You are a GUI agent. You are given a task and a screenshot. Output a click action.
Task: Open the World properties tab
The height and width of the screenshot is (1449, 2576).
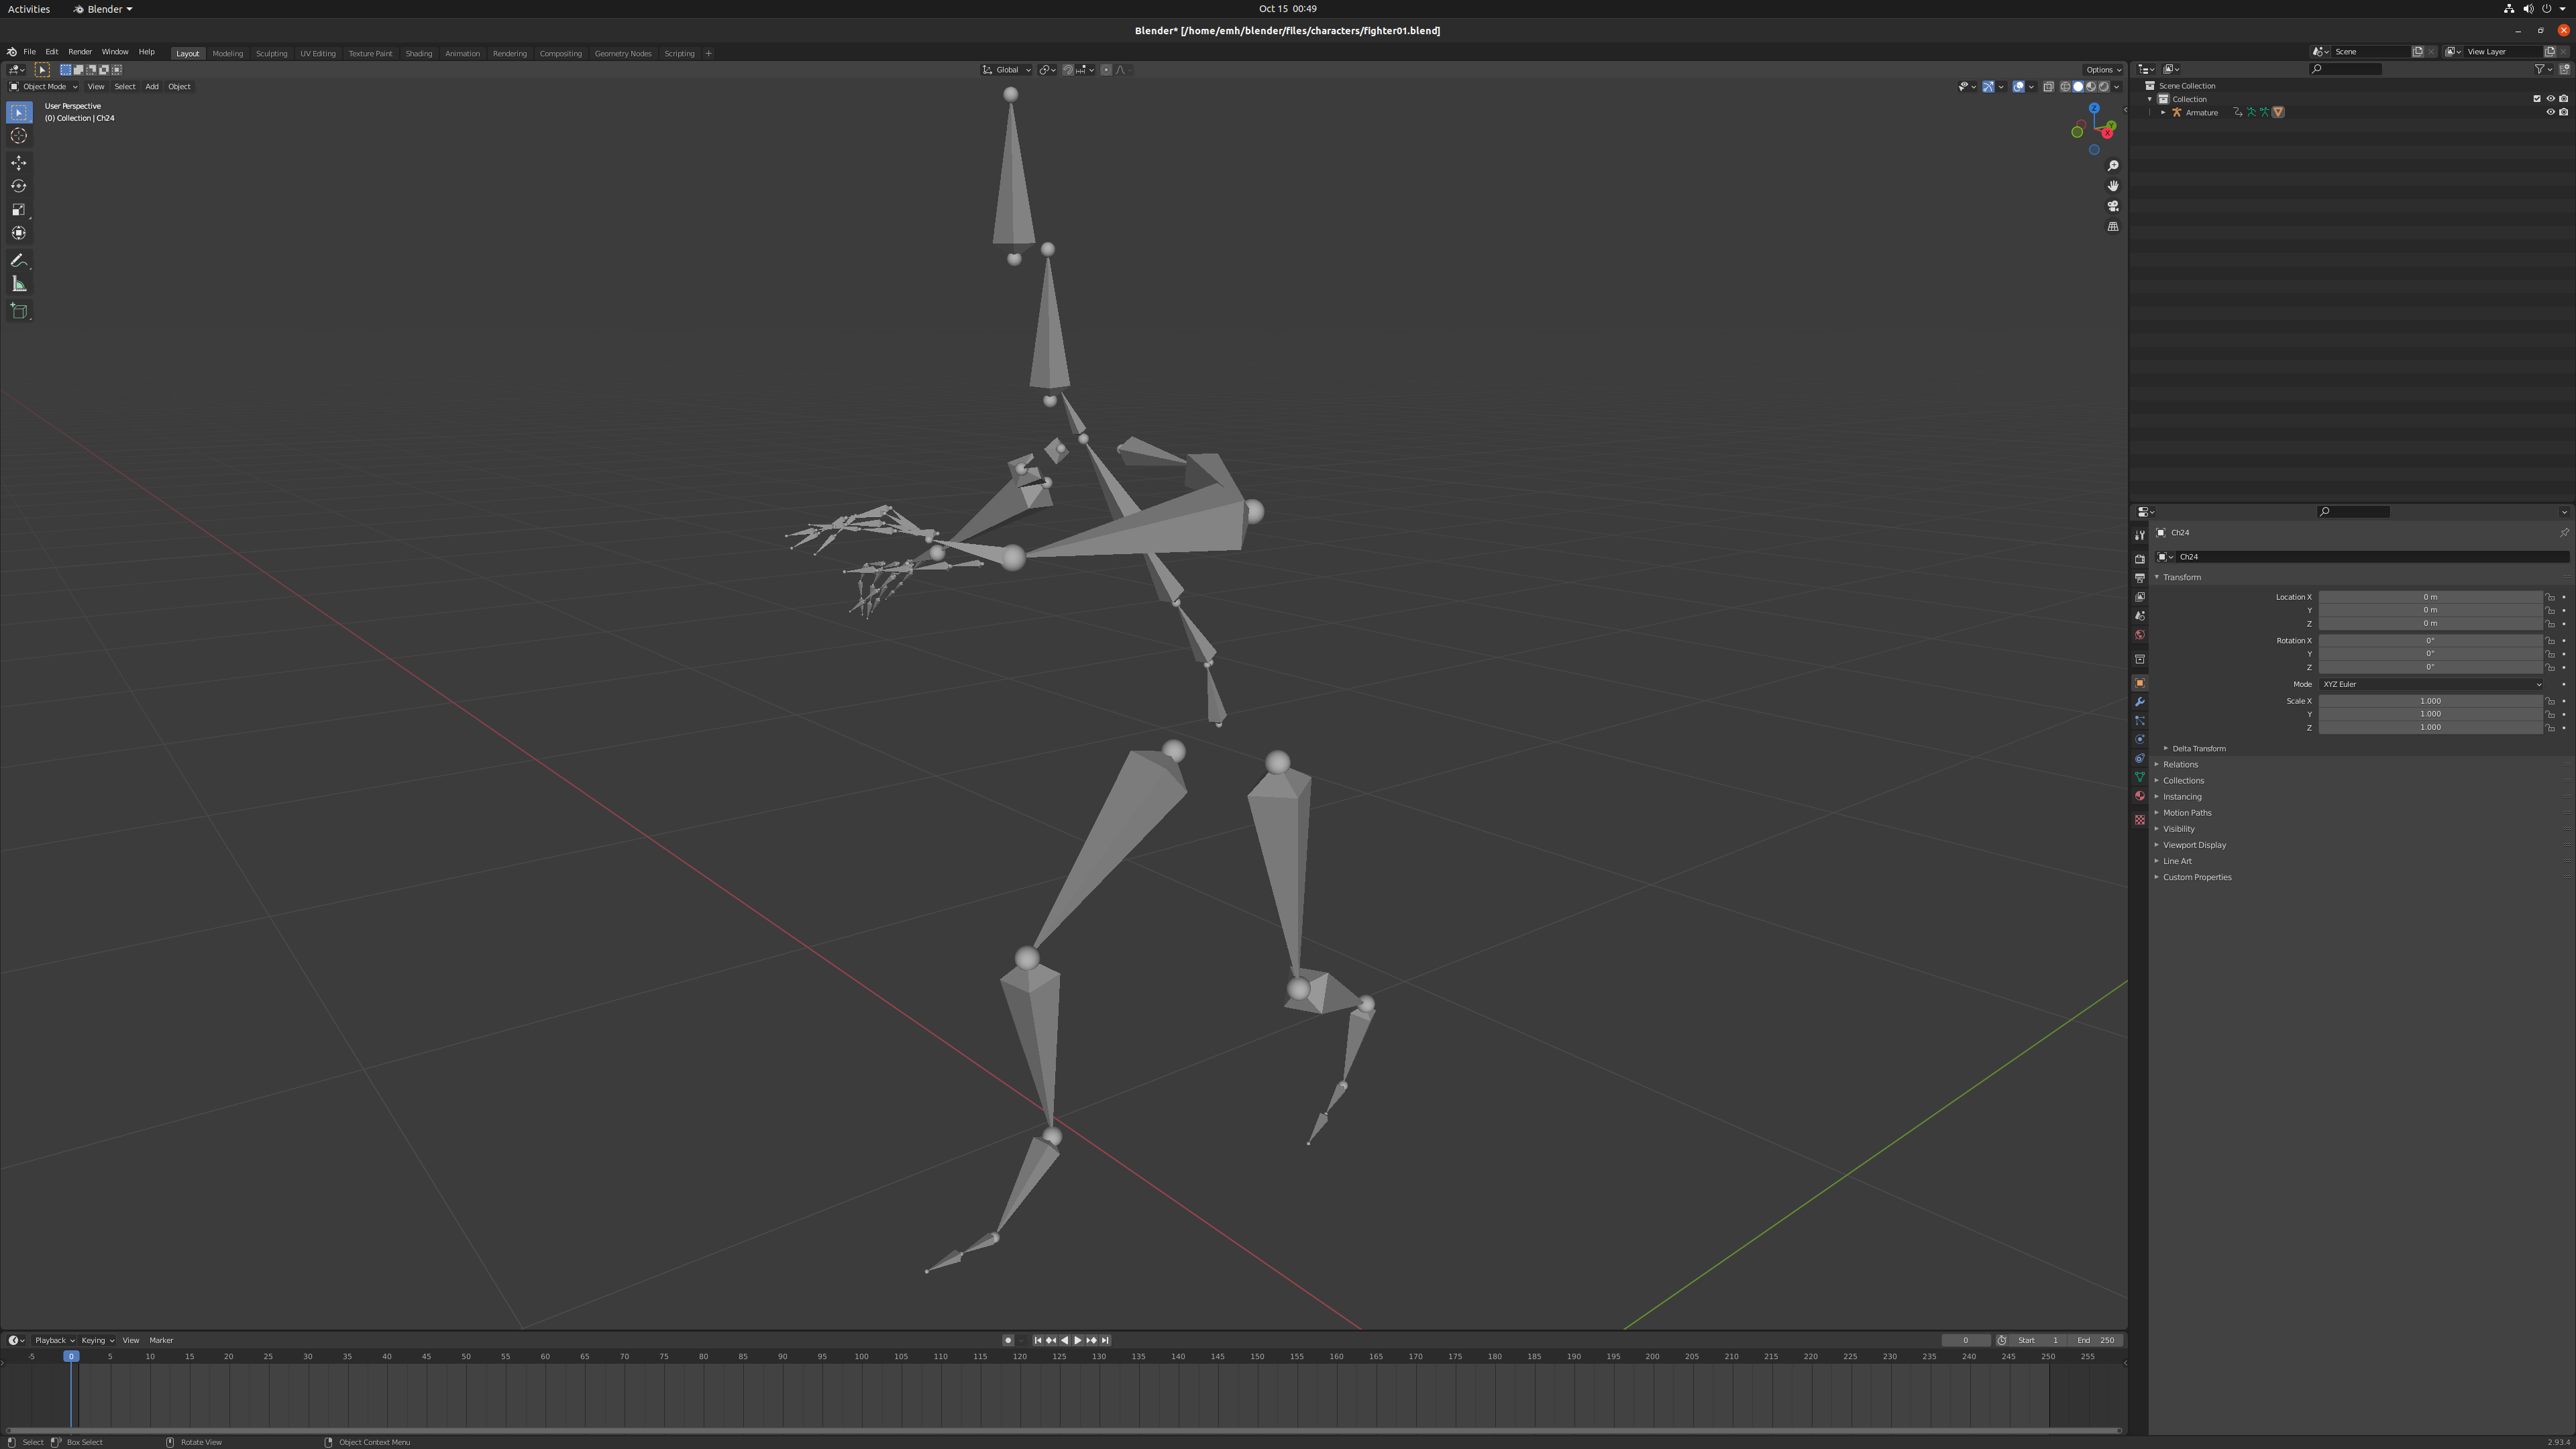[2139, 635]
